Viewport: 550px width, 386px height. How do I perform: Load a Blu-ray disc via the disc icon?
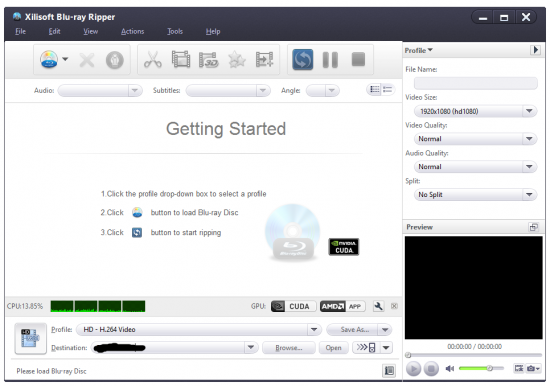[49, 60]
